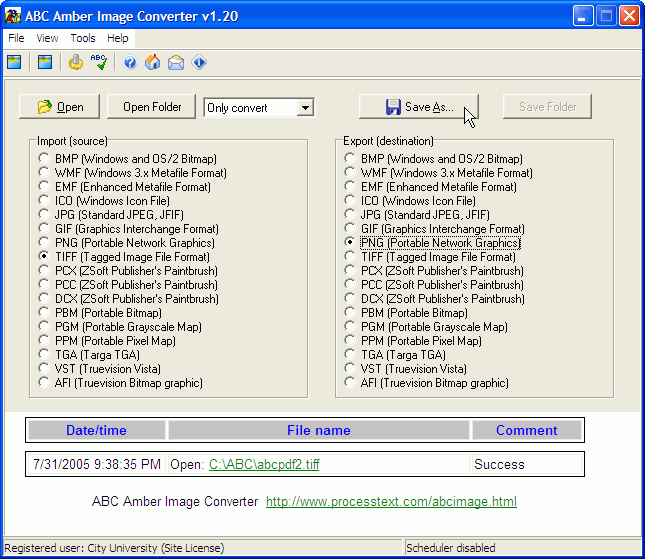Image resolution: width=645 pixels, height=559 pixels.
Task: Open the Help menu
Action: click(x=118, y=38)
